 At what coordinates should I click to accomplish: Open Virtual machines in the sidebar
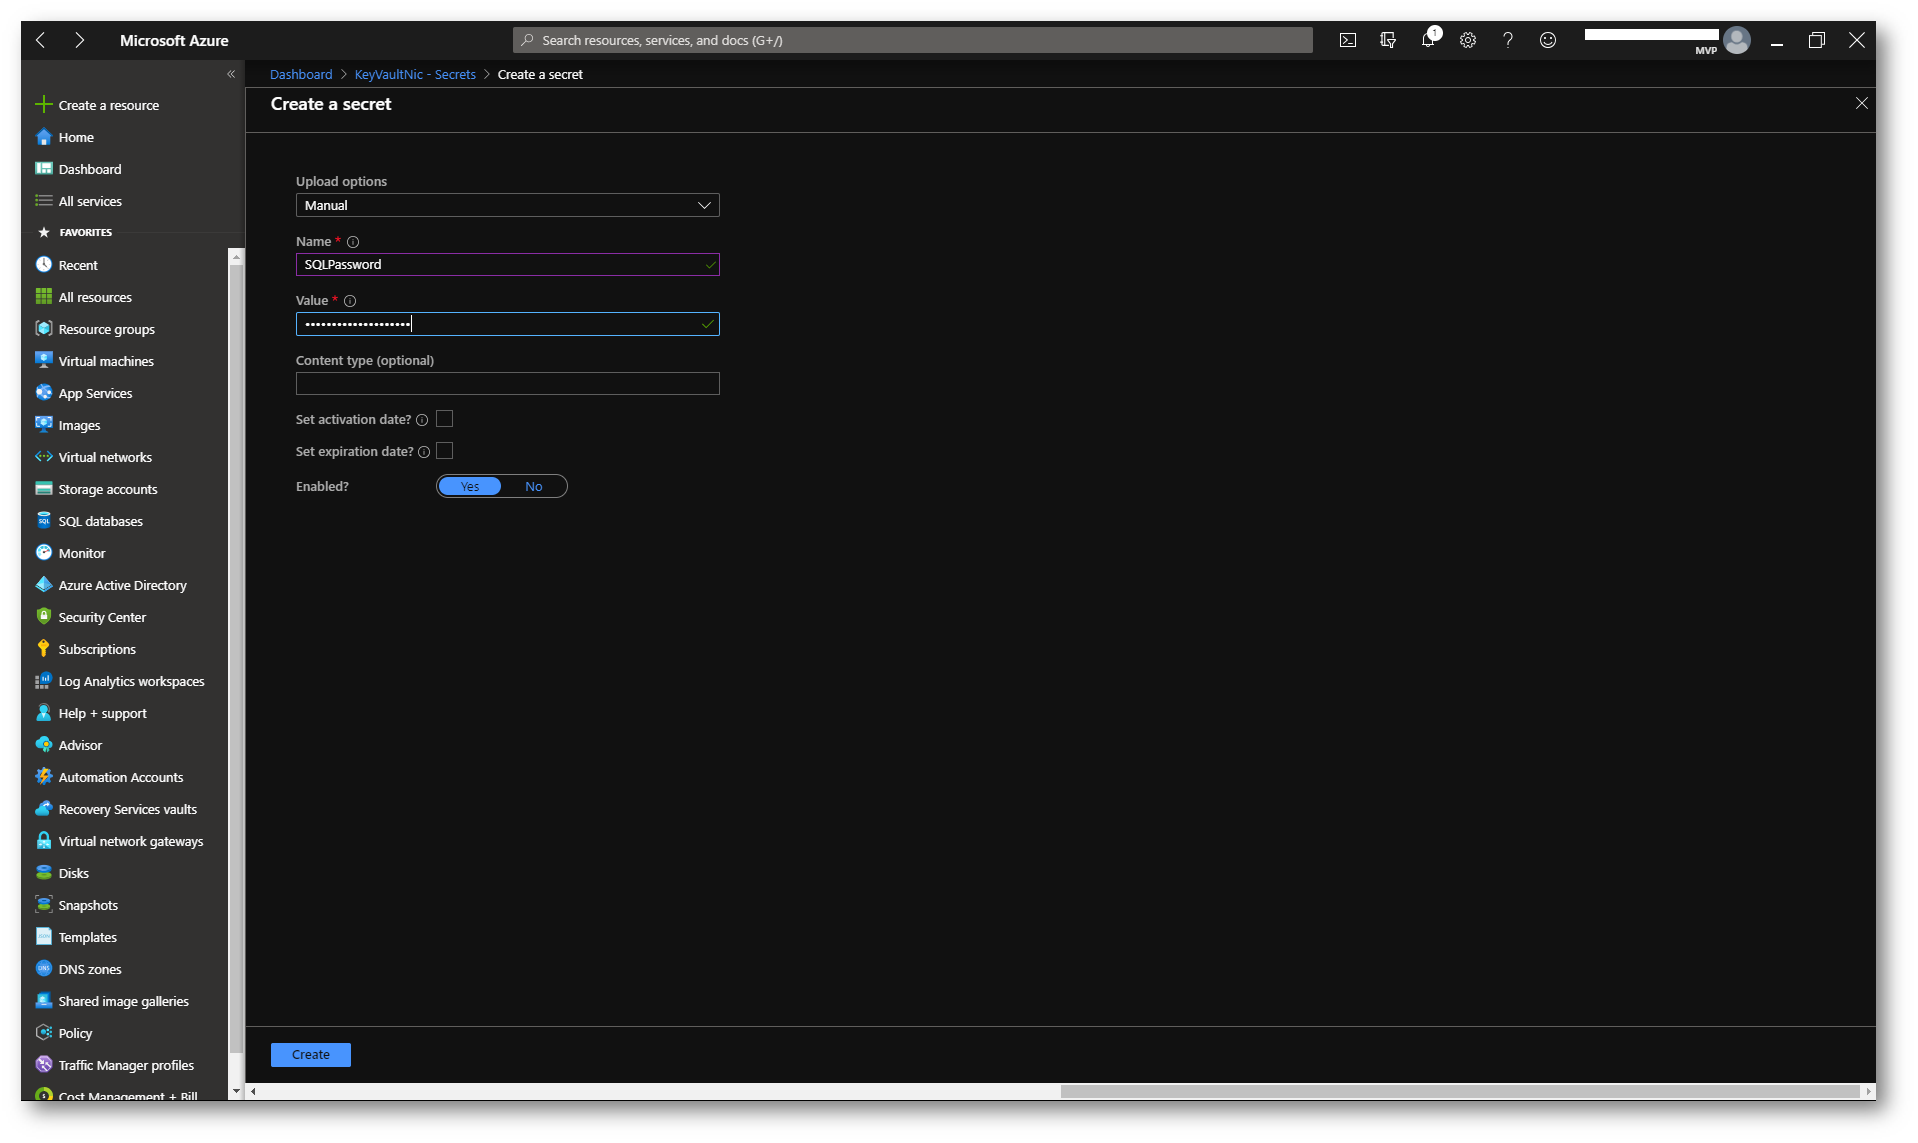point(106,361)
